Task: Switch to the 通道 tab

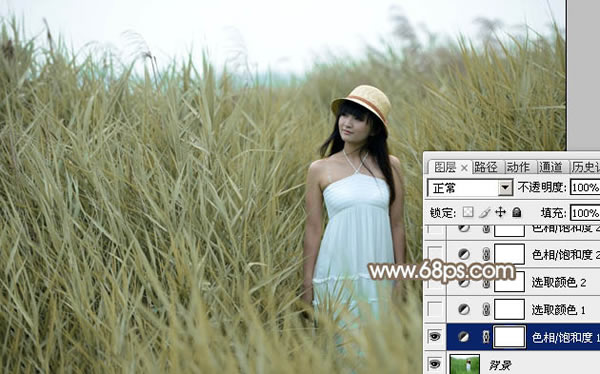Action: pos(551,167)
